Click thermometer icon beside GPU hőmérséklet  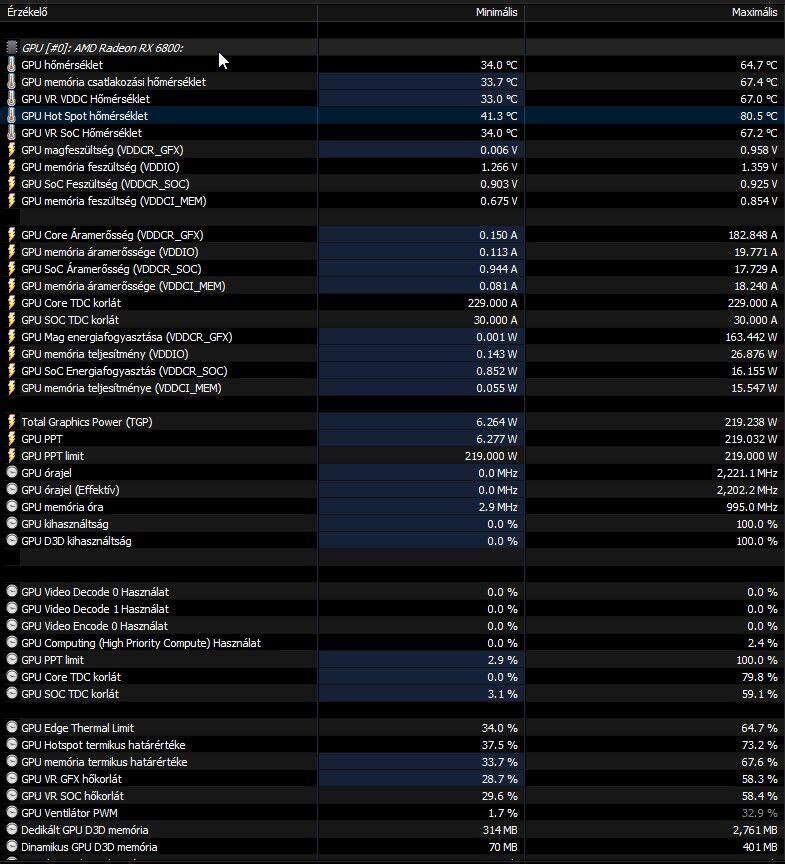pos(12,65)
